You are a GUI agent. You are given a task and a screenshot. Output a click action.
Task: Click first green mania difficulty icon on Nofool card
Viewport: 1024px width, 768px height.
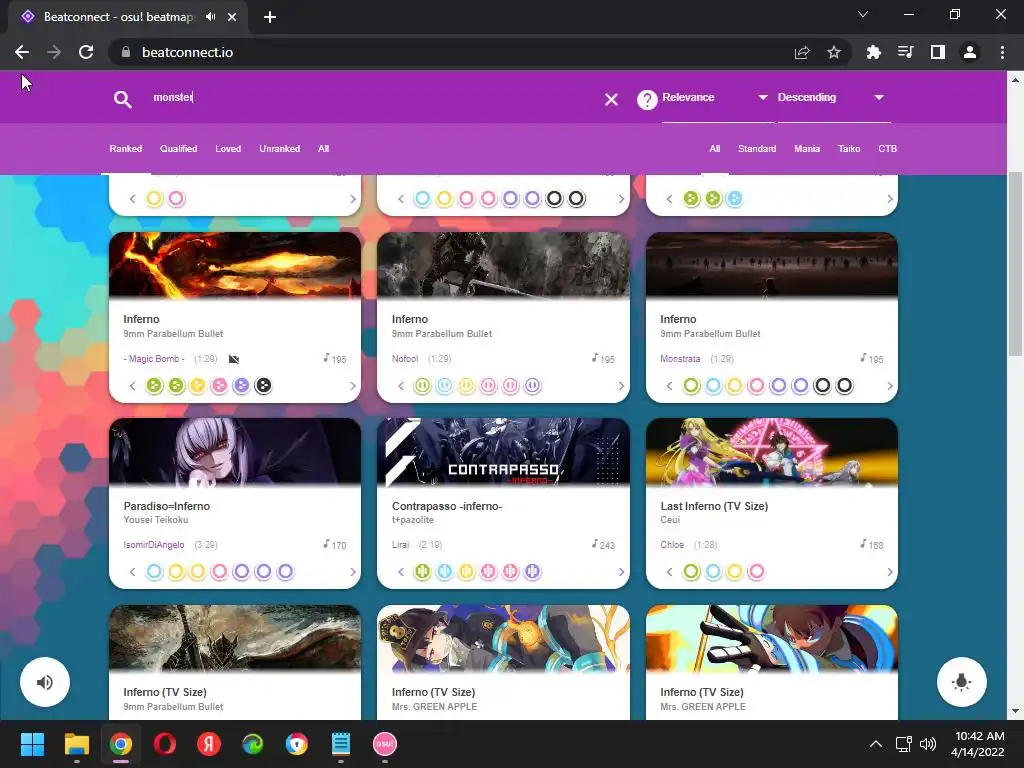423,386
